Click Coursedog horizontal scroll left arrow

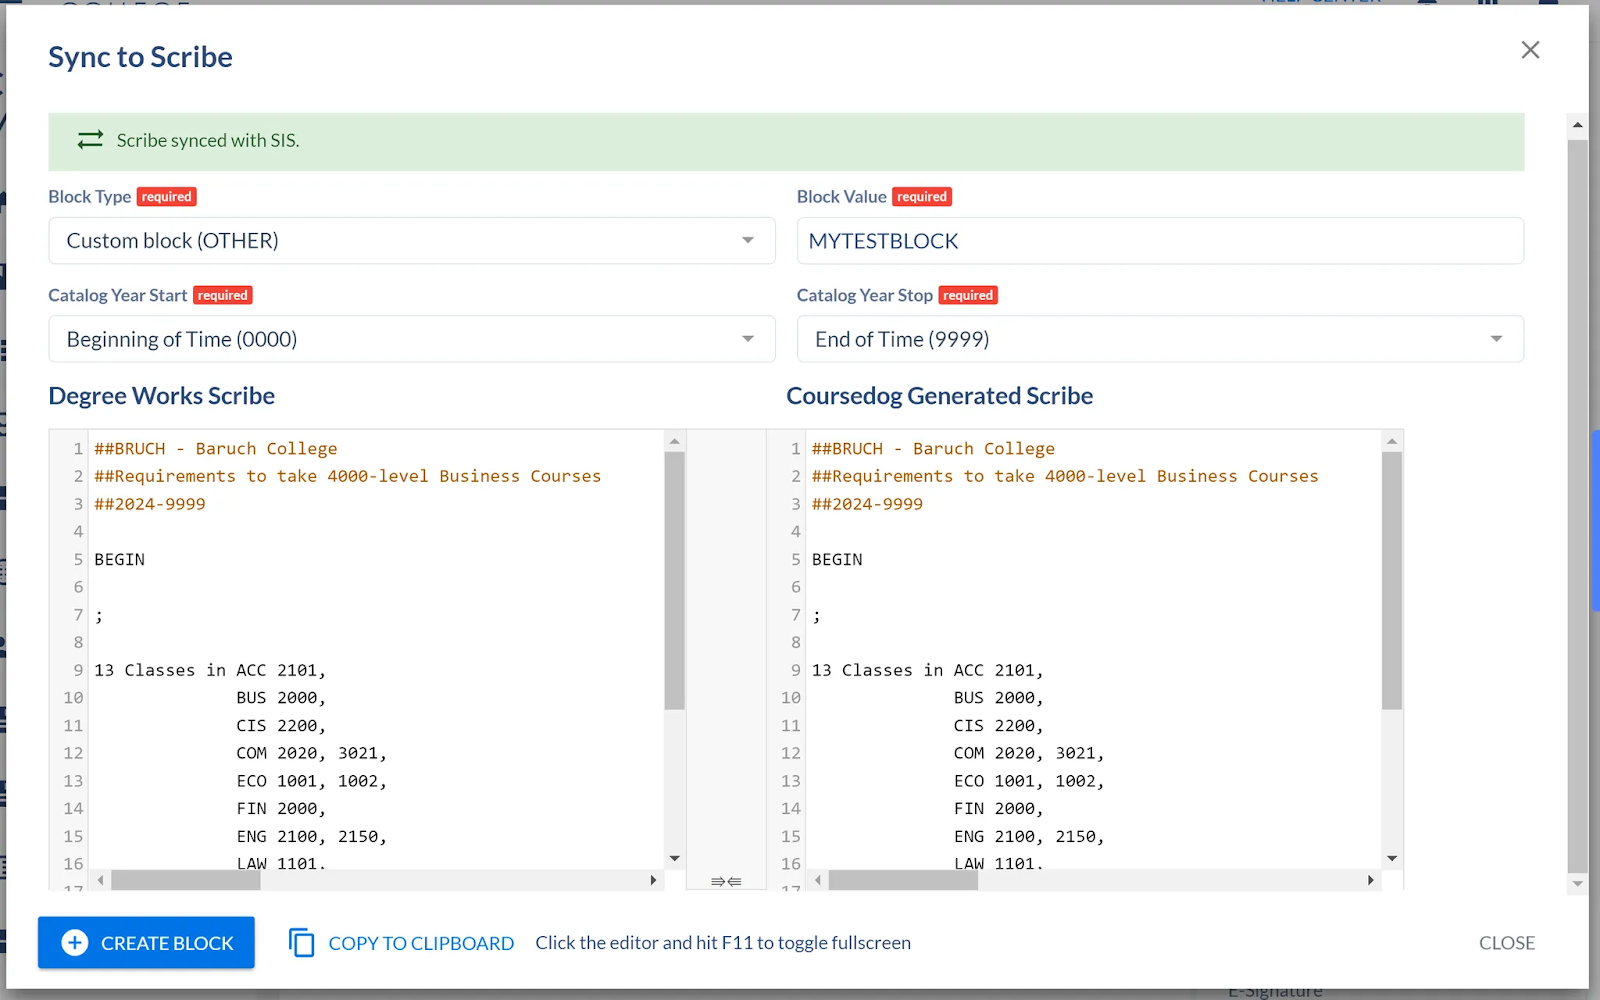(818, 880)
